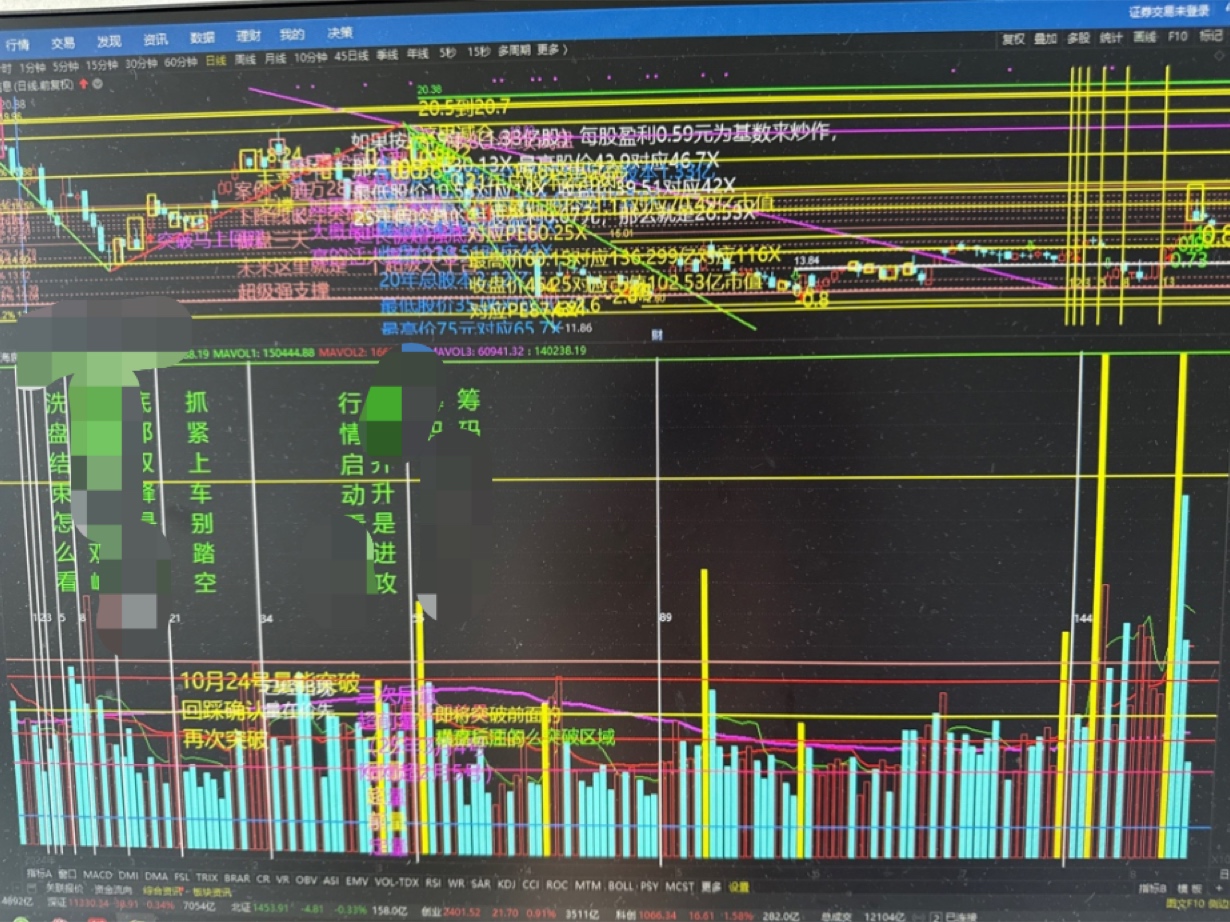Open indicator 设置 settings
This screenshot has width=1230, height=922.
tap(739, 886)
